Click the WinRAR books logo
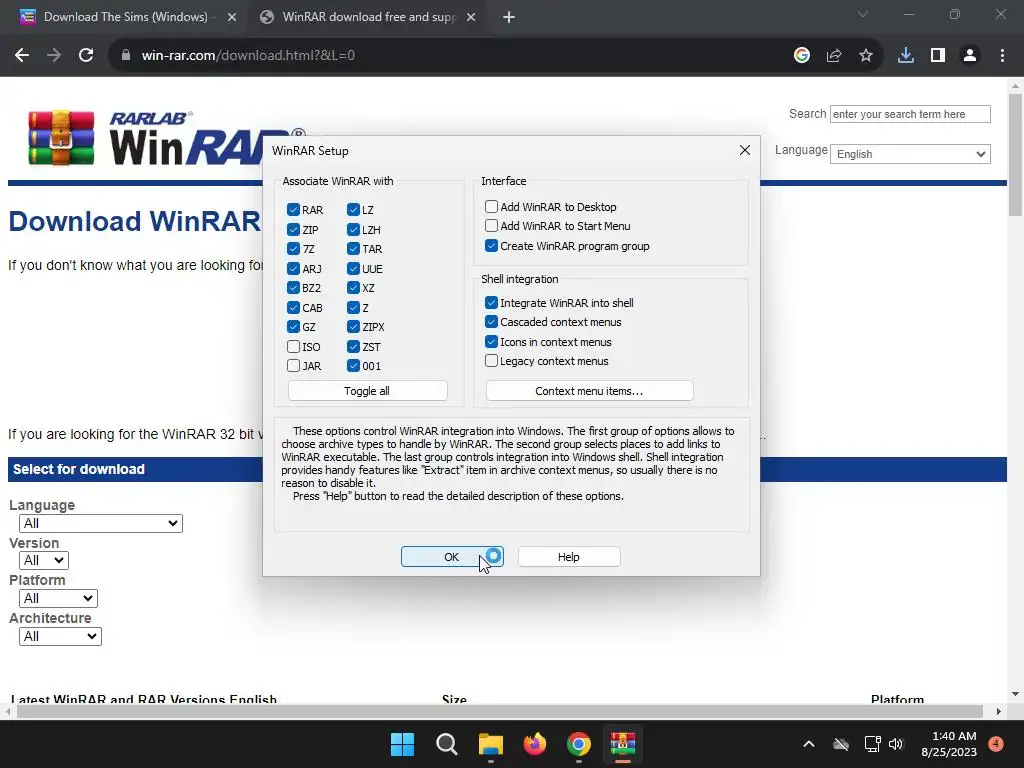The image size is (1024, 768). coord(61,138)
